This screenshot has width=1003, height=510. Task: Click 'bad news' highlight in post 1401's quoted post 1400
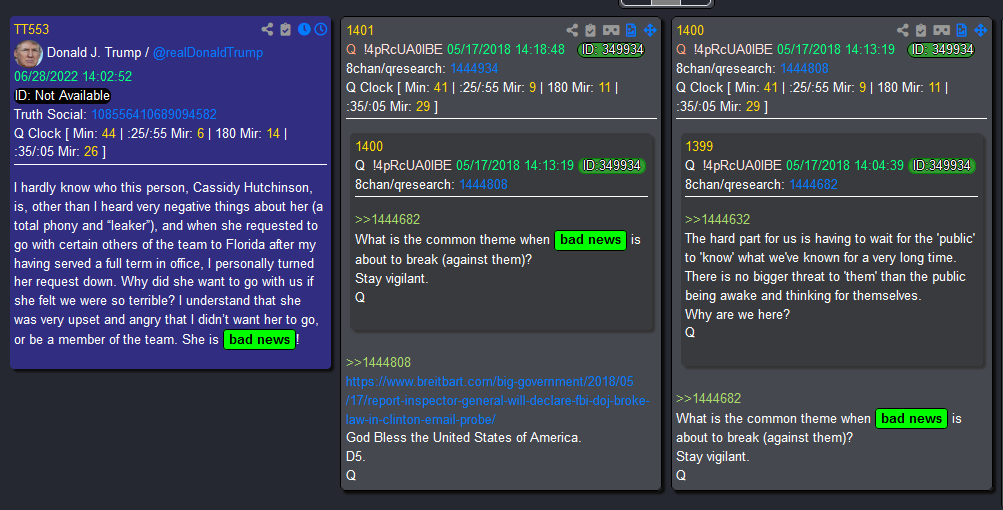(590, 240)
